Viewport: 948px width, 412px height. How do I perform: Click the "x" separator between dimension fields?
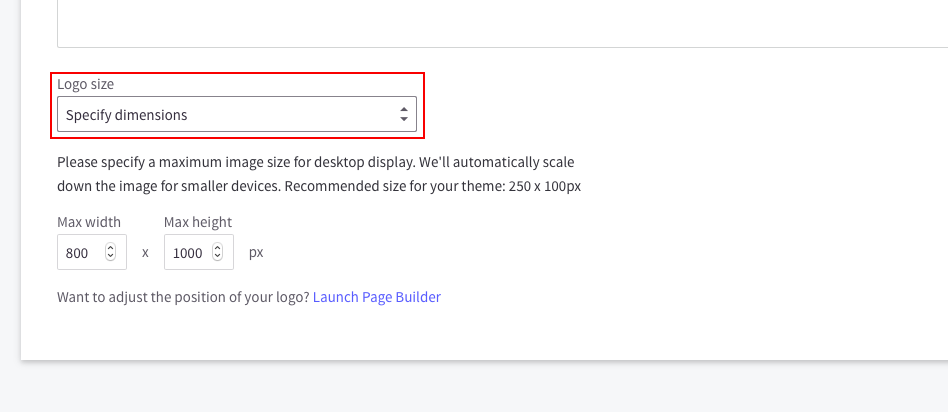click(x=145, y=253)
